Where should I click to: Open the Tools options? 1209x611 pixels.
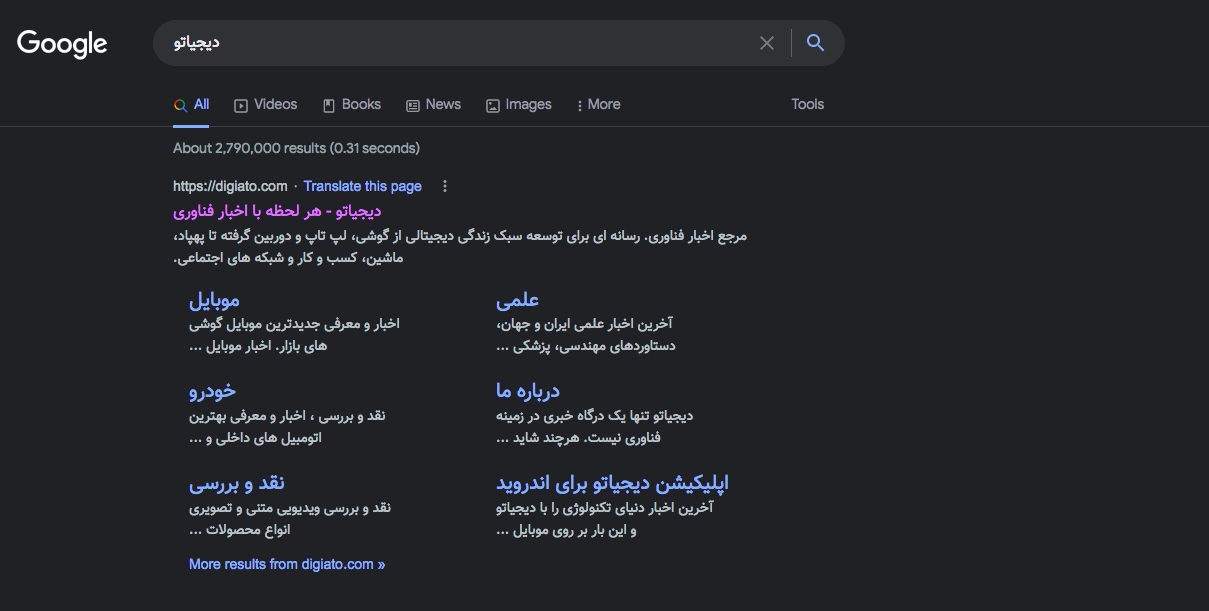click(808, 104)
